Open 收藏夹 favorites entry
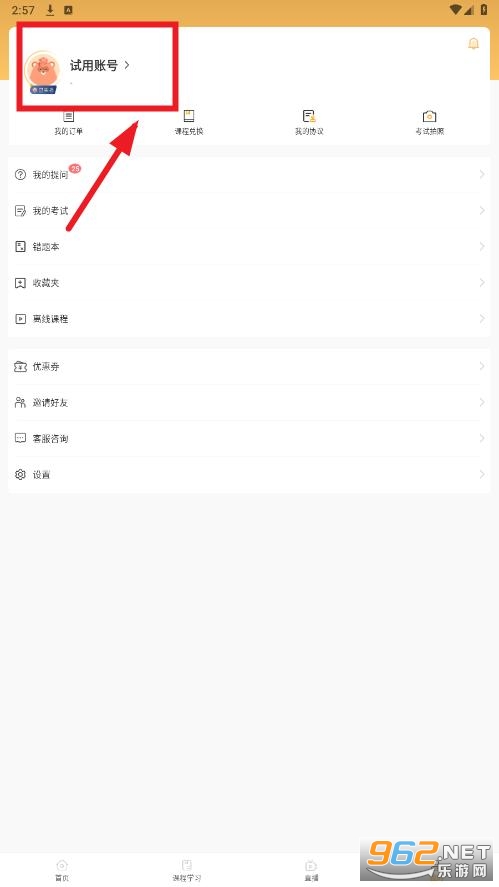Viewport: 499px width, 887px height. point(249,283)
